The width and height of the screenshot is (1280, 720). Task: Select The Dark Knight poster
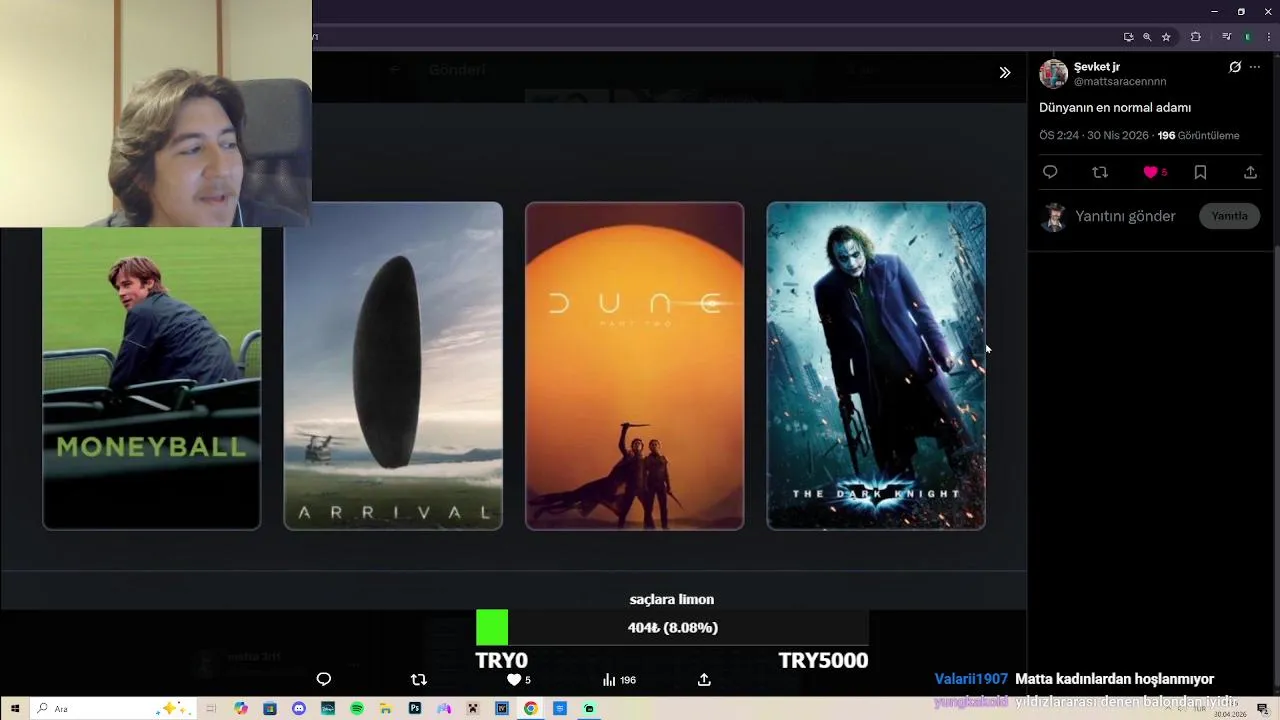(876, 366)
